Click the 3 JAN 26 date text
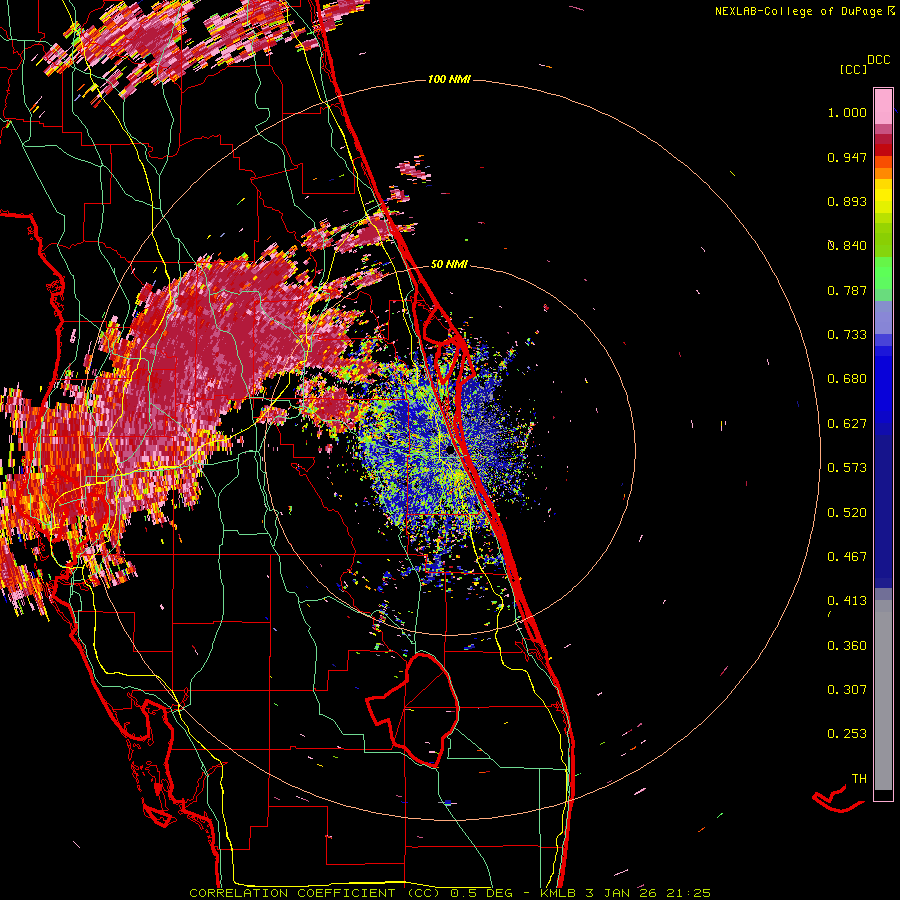The height and width of the screenshot is (900, 900). click(620, 893)
